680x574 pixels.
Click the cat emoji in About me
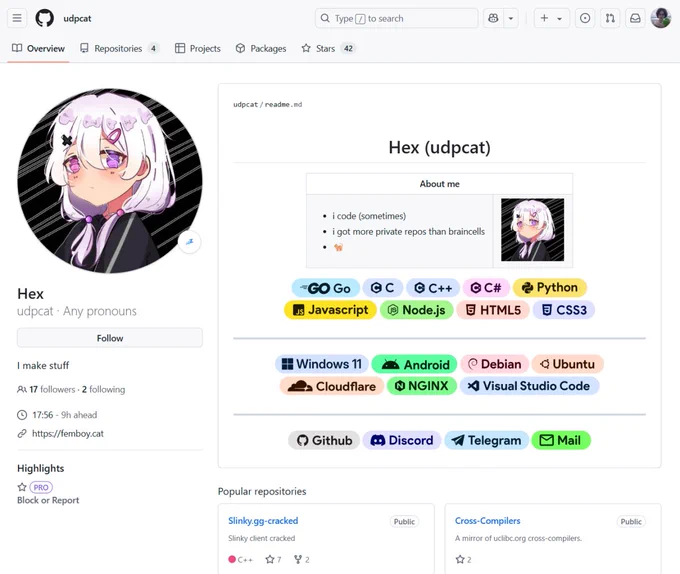pos(338,248)
